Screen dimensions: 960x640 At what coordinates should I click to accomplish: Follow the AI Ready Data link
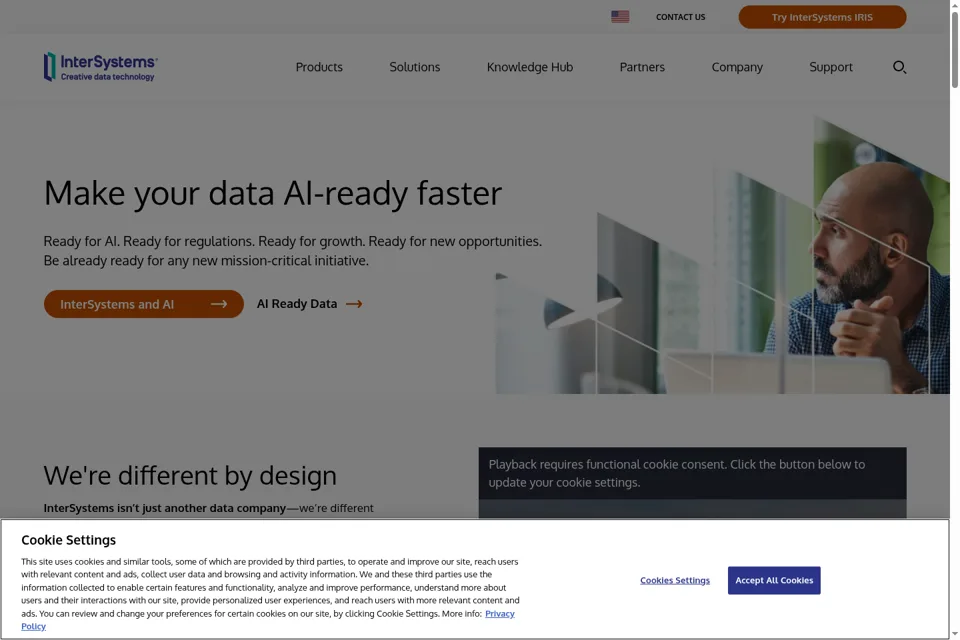(309, 304)
